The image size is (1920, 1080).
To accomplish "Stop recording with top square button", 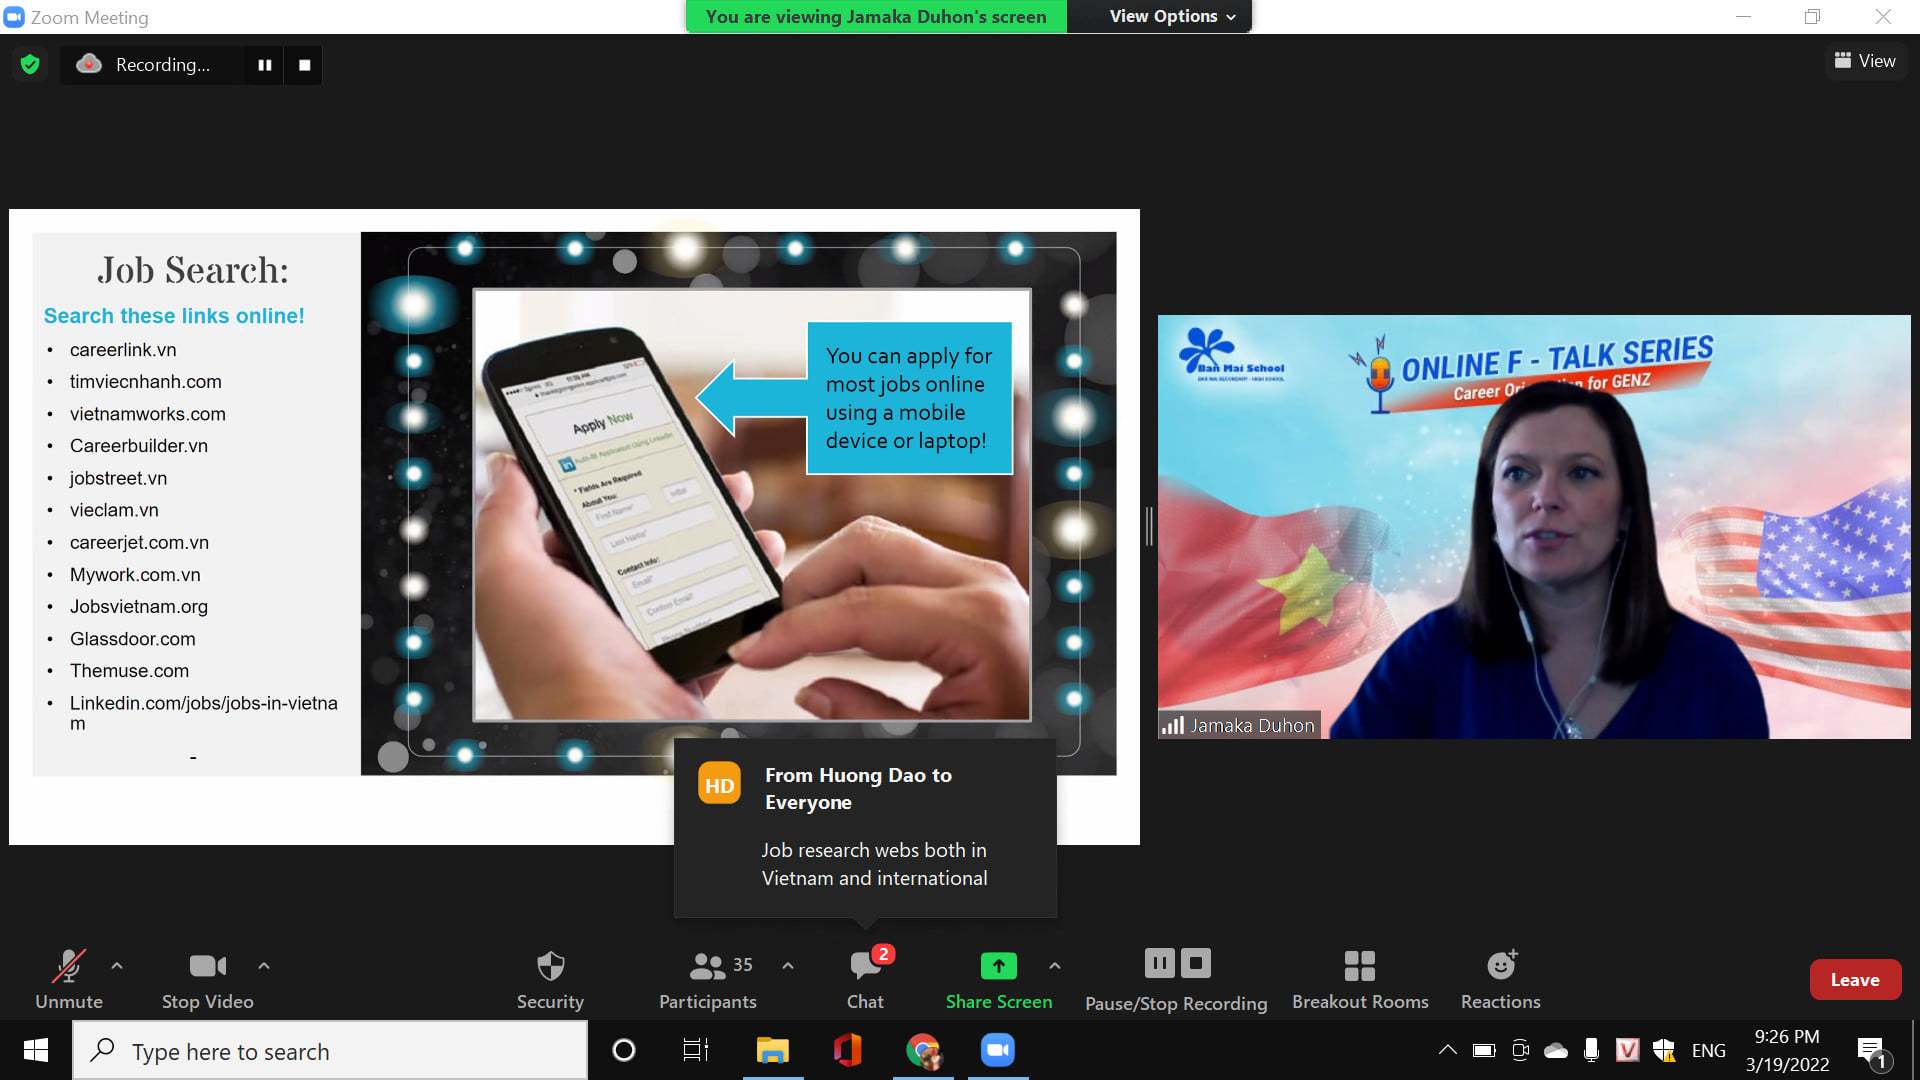I will (304, 65).
